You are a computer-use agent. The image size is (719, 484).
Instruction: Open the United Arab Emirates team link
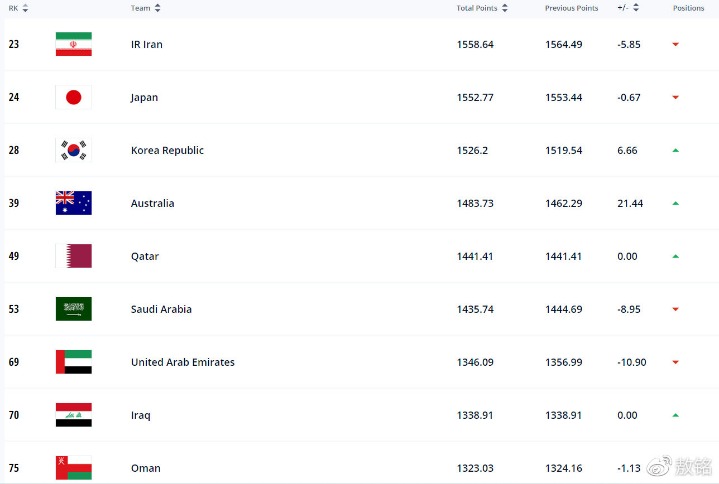coord(183,362)
